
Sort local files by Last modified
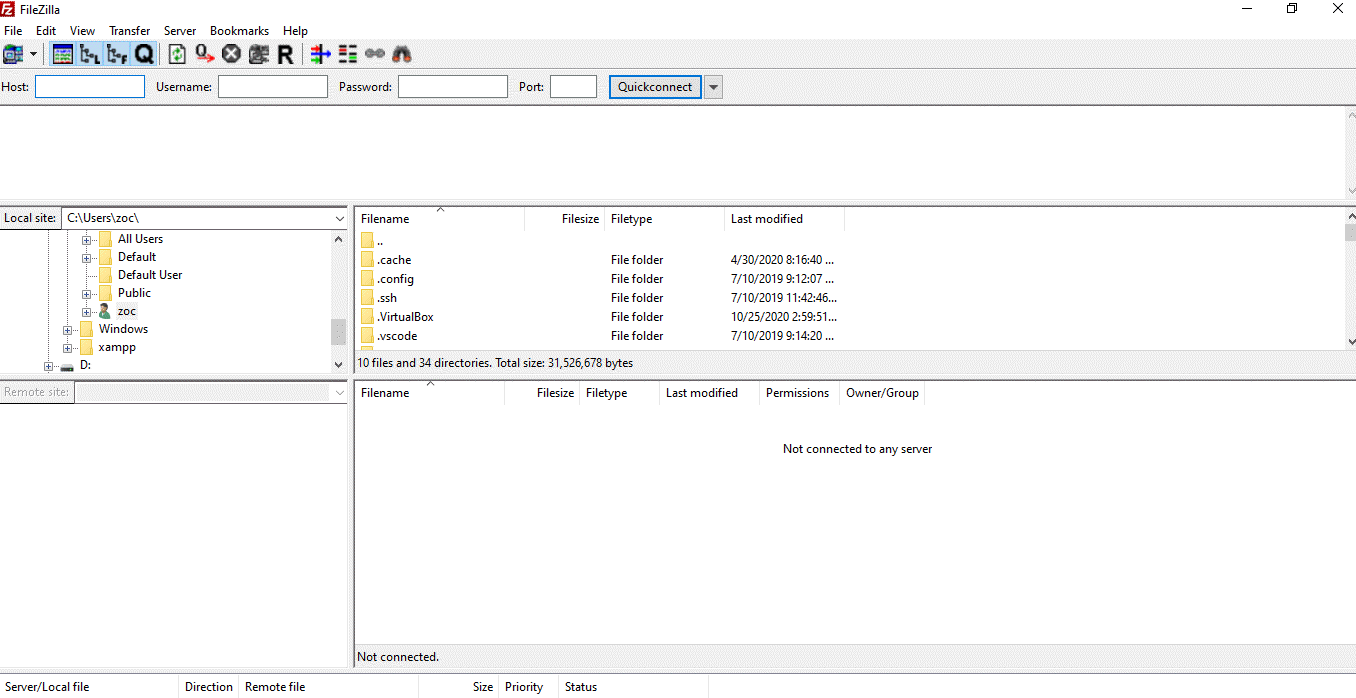click(x=766, y=219)
